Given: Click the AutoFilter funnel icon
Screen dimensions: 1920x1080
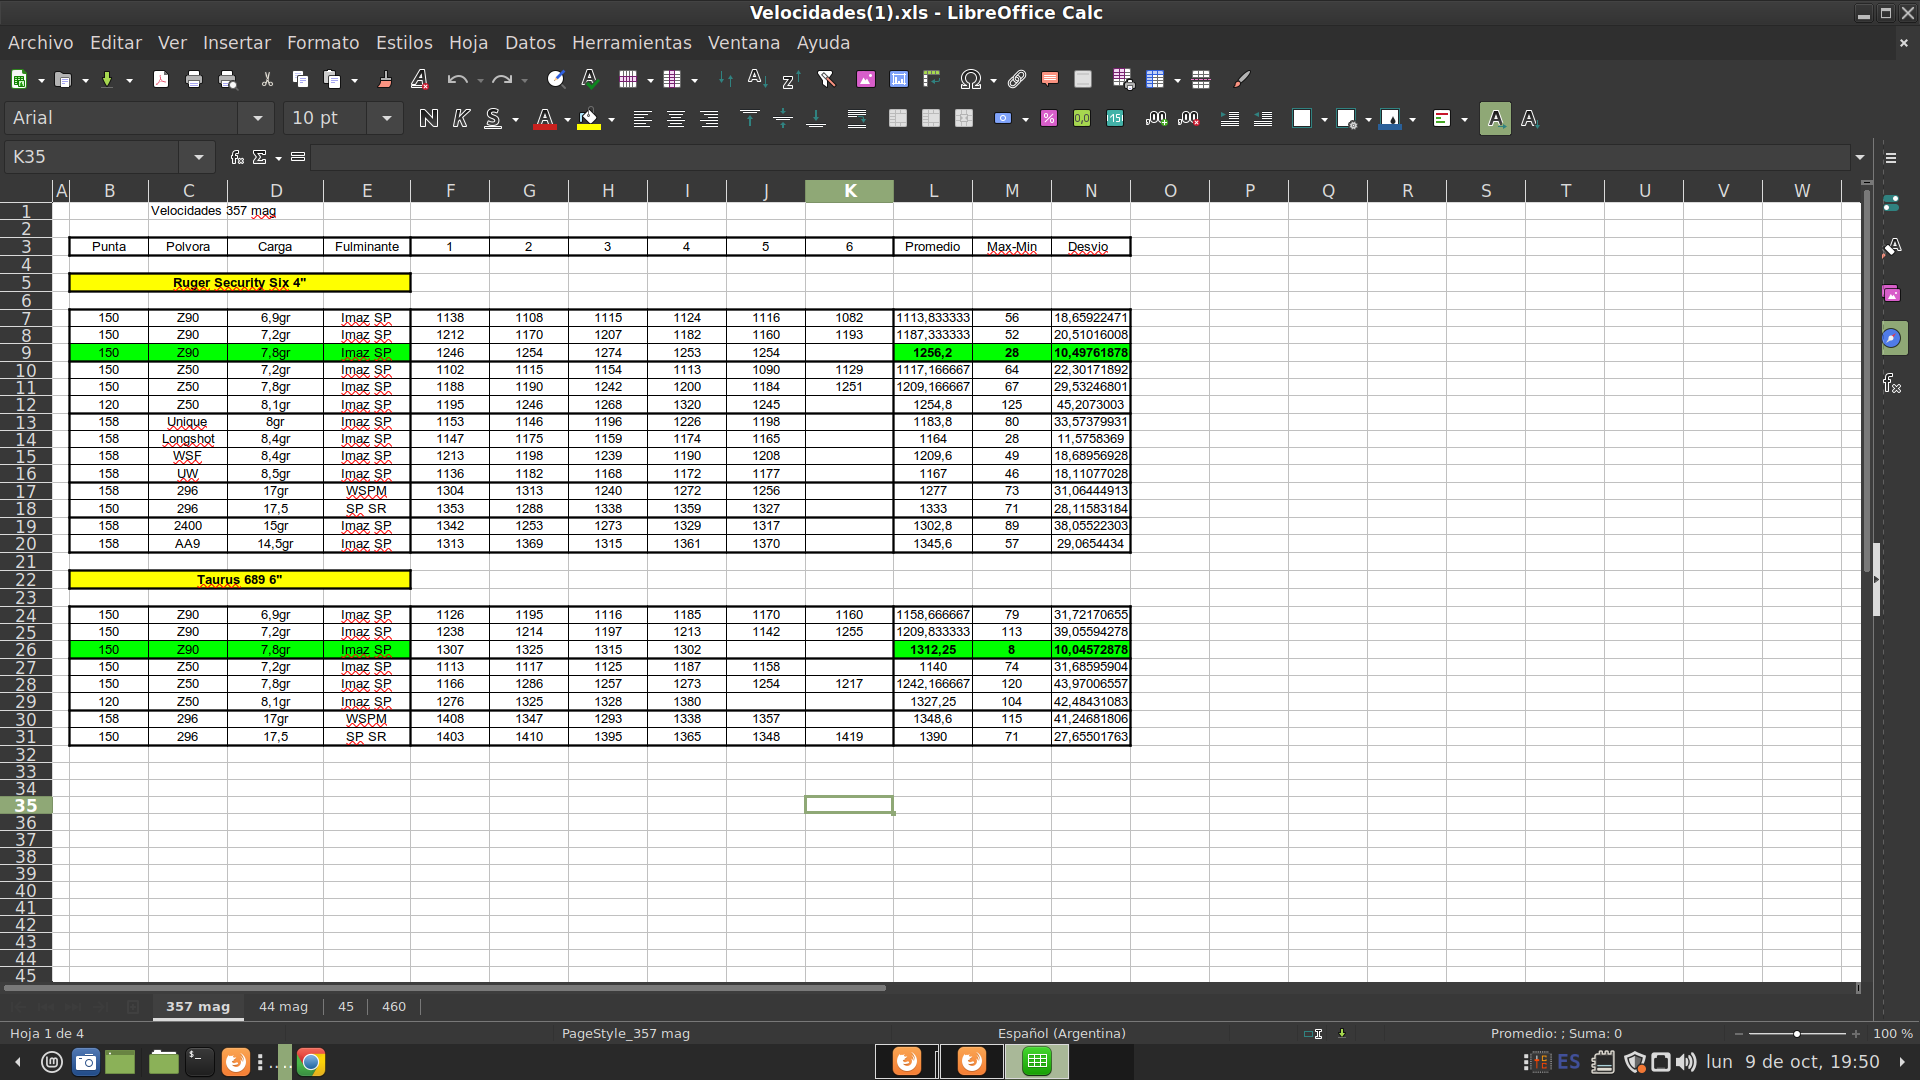Looking at the screenshot, I should coord(826,80).
